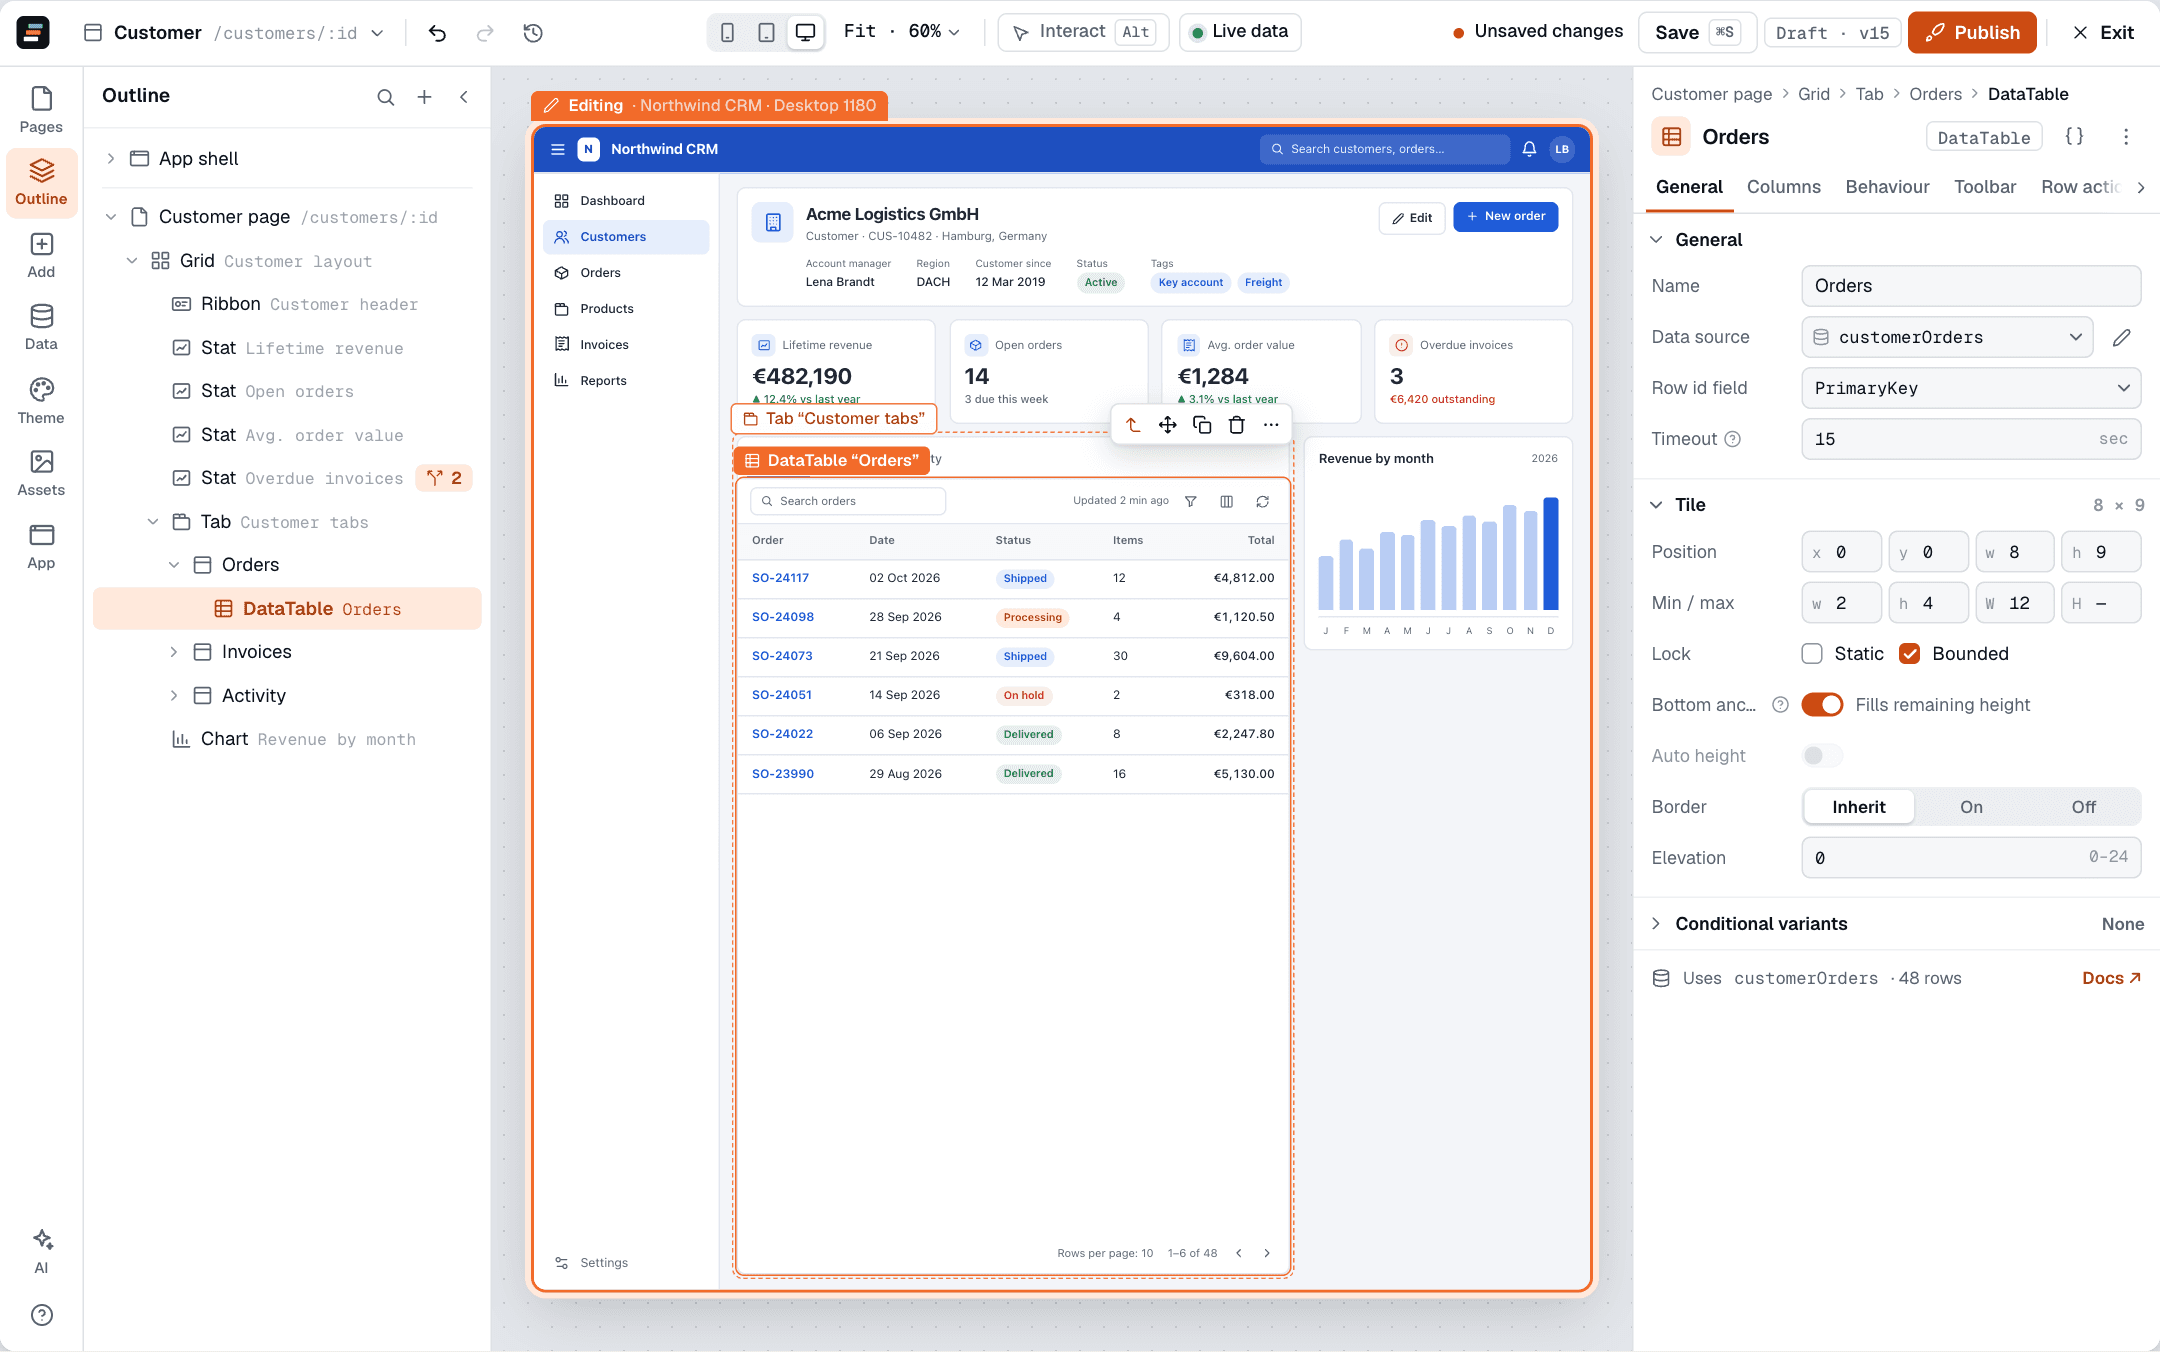
Task: Delete the selected DataTable
Action: [x=1237, y=425]
